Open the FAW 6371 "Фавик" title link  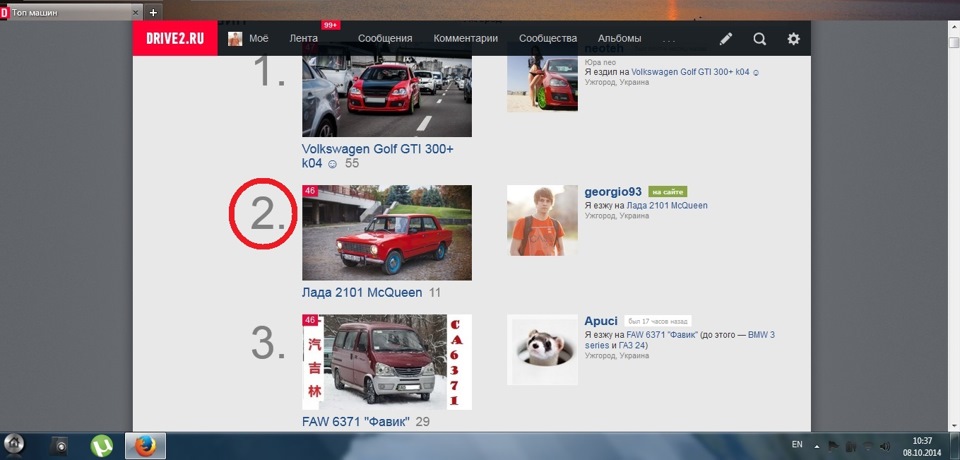tap(356, 422)
